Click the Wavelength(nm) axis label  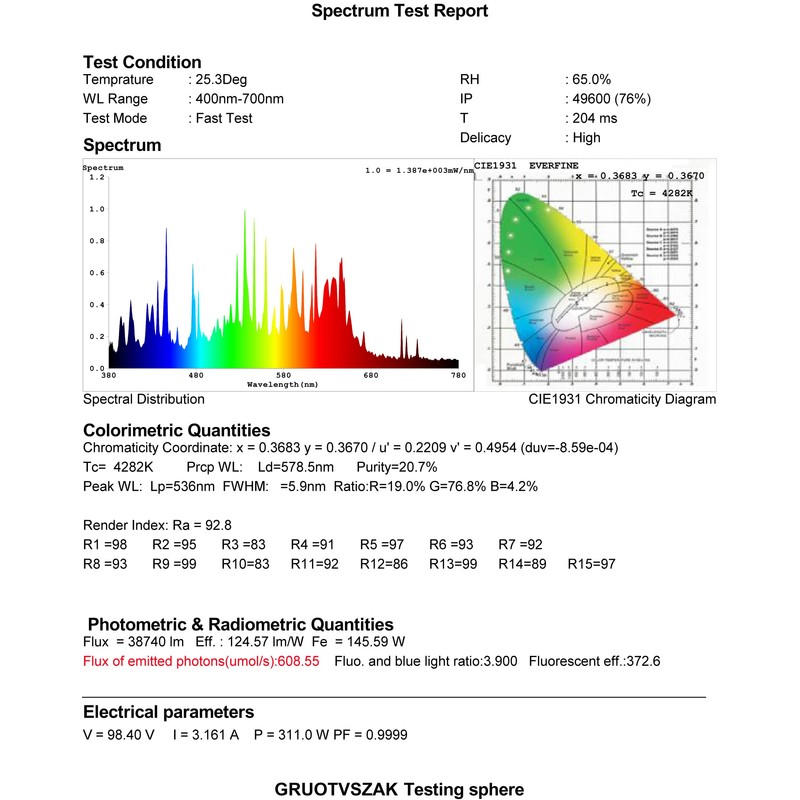pos(282,384)
